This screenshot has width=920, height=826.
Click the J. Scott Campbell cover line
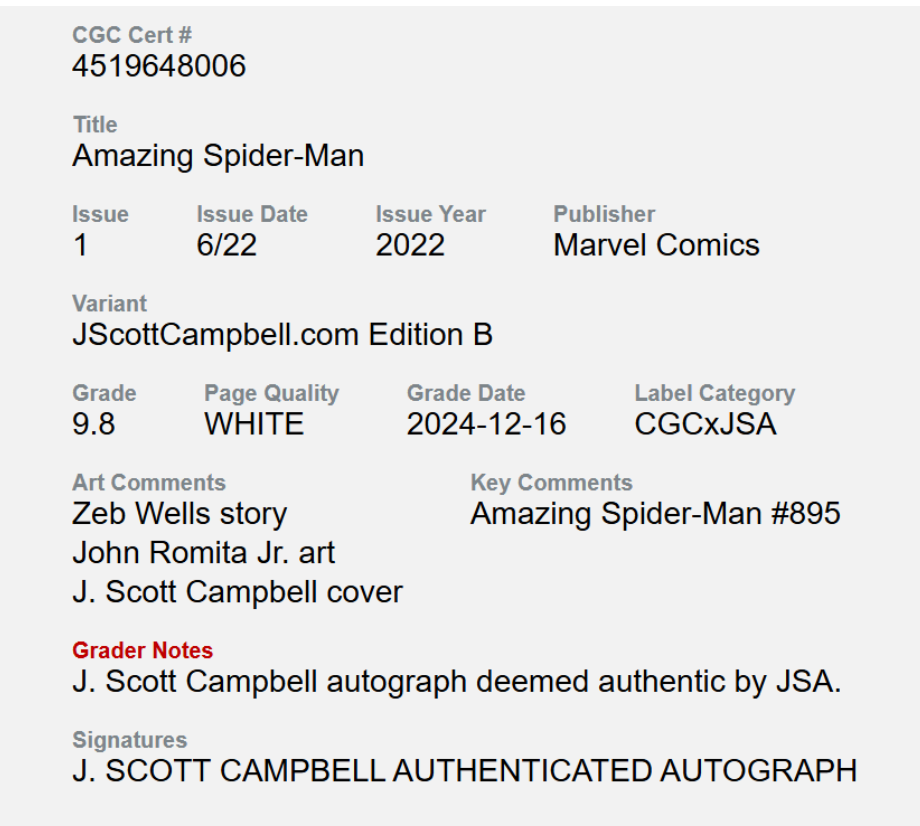coord(237,592)
